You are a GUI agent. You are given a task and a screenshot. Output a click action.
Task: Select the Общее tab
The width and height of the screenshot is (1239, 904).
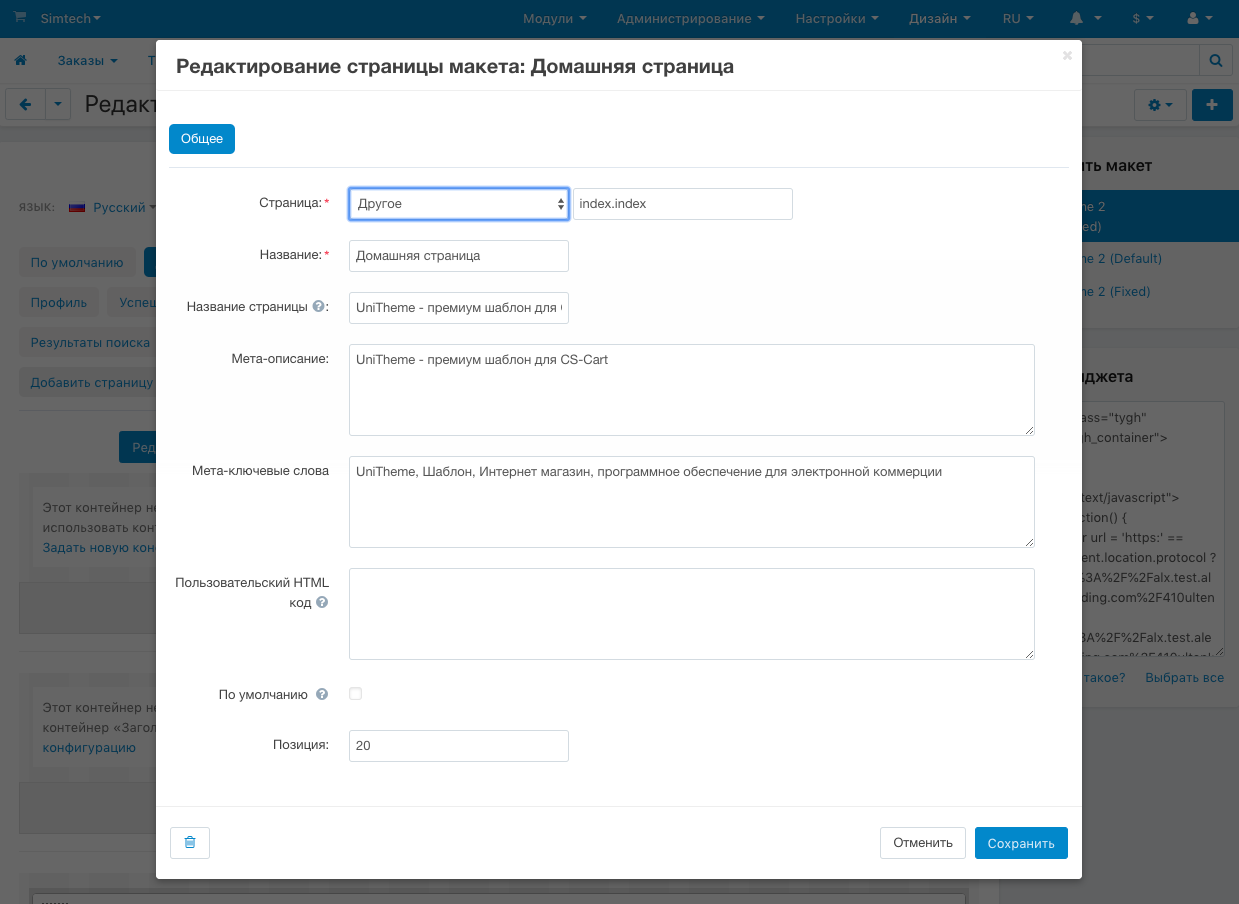[x=202, y=139]
